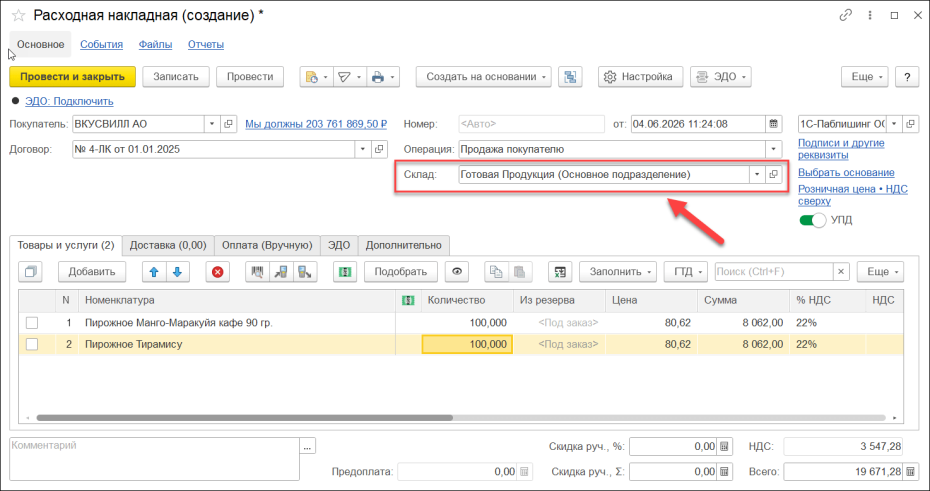
Task: Click the help question mark button
Action: [x=907, y=76]
